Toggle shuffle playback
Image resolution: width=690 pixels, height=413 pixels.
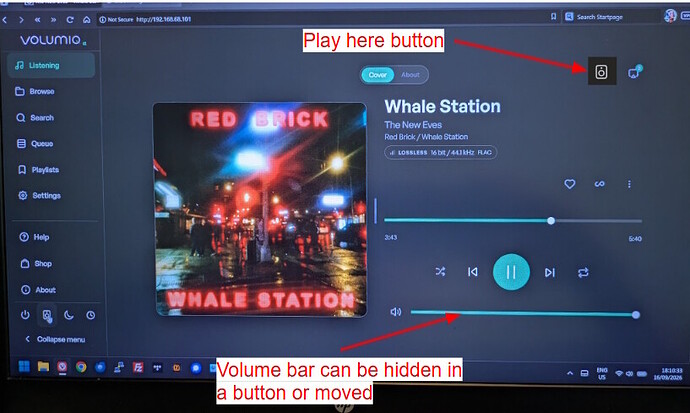pyautogui.click(x=440, y=272)
